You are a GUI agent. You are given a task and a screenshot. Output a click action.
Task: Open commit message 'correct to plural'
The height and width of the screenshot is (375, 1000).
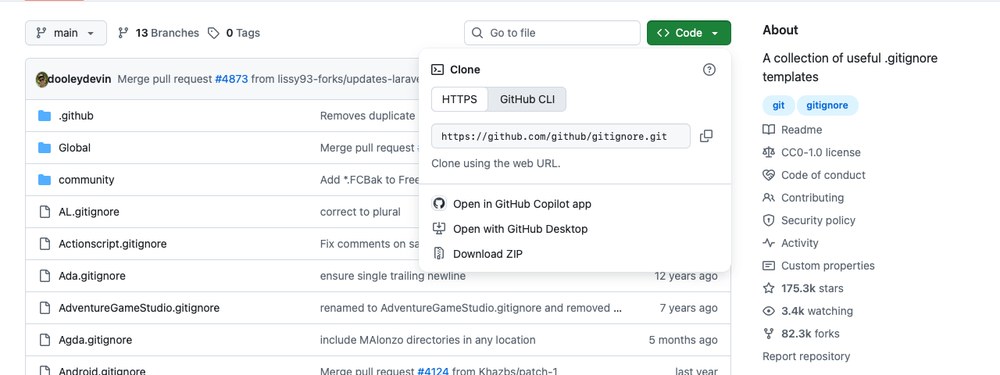point(360,212)
